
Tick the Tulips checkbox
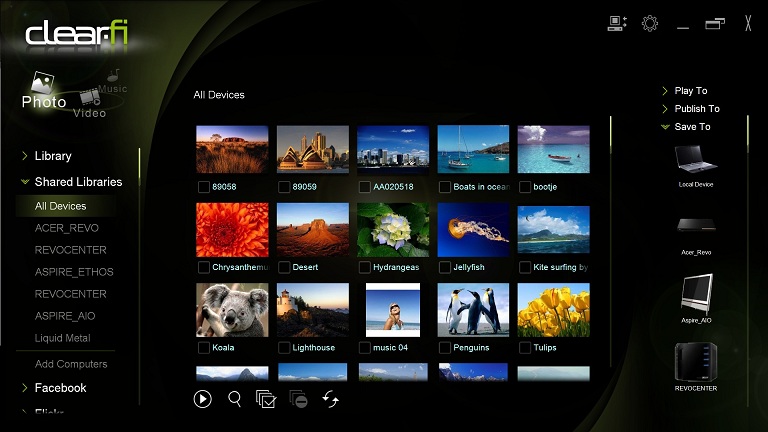click(525, 348)
